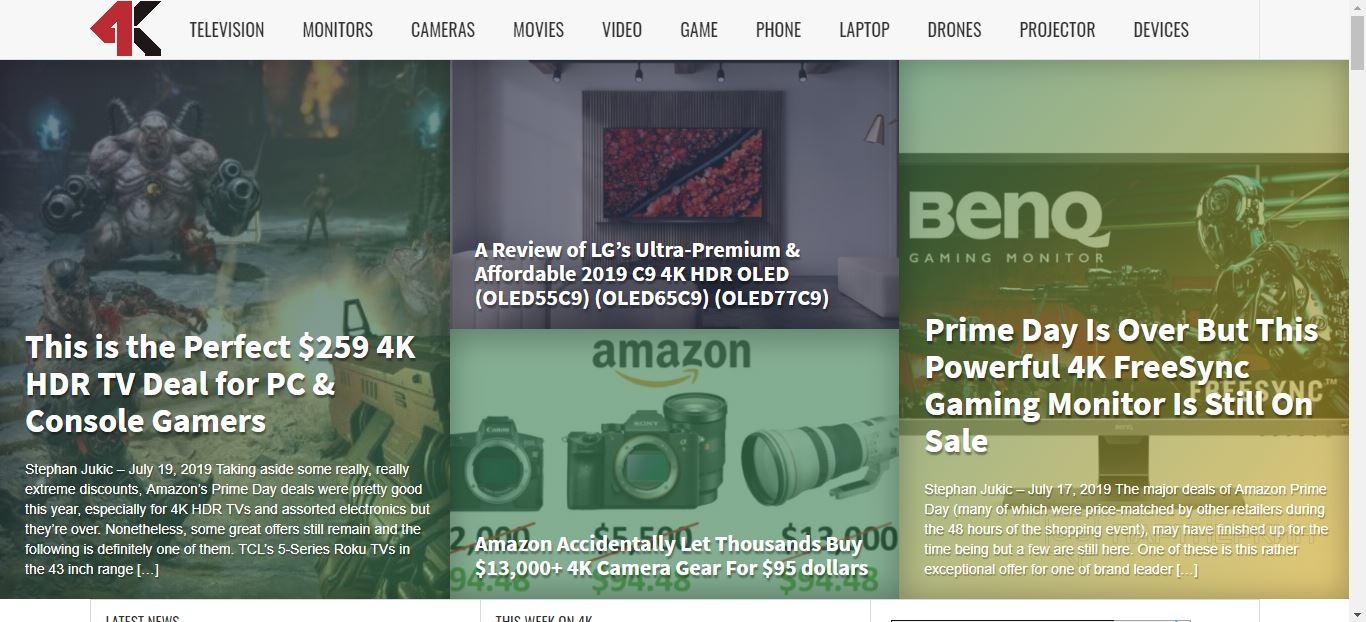The height and width of the screenshot is (622, 1366).
Task: Click the vertical page scrollbar
Action: [x=1357, y=311]
